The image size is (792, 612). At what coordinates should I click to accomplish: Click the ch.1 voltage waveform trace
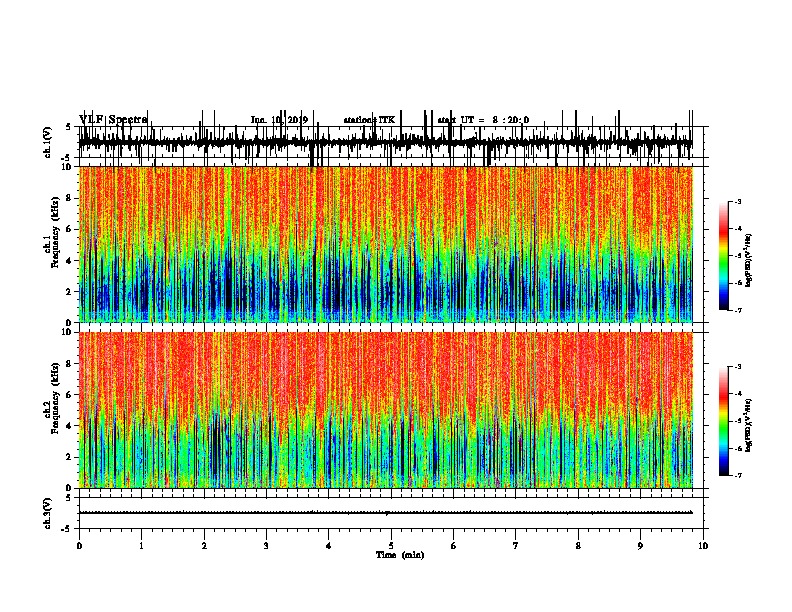[386, 142]
